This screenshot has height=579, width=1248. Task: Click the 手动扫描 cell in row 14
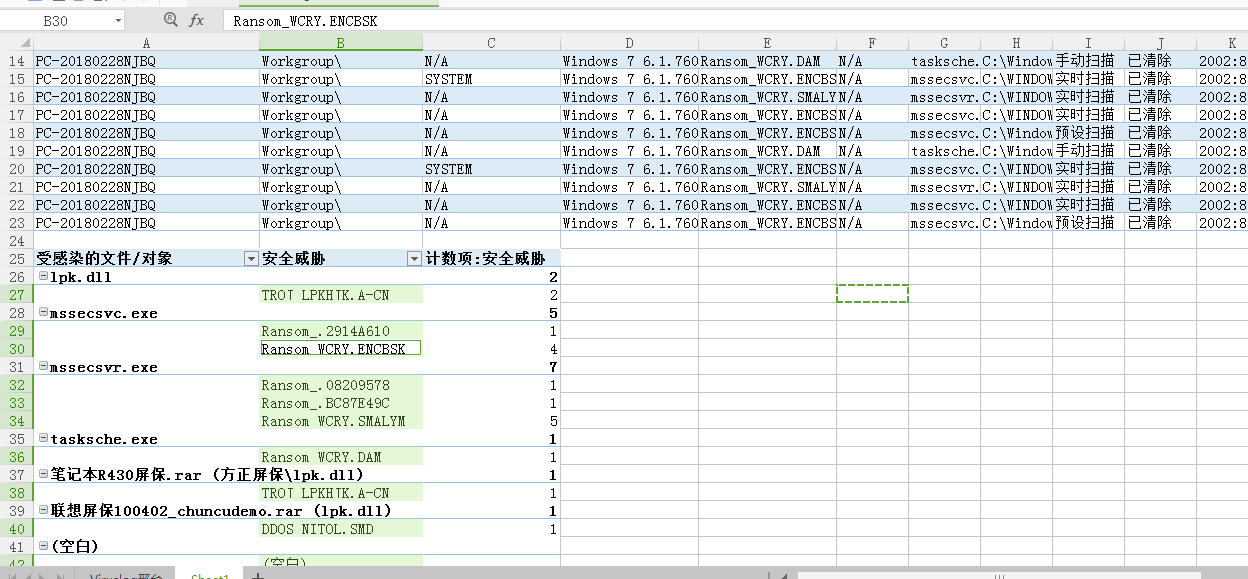(1088, 61)
